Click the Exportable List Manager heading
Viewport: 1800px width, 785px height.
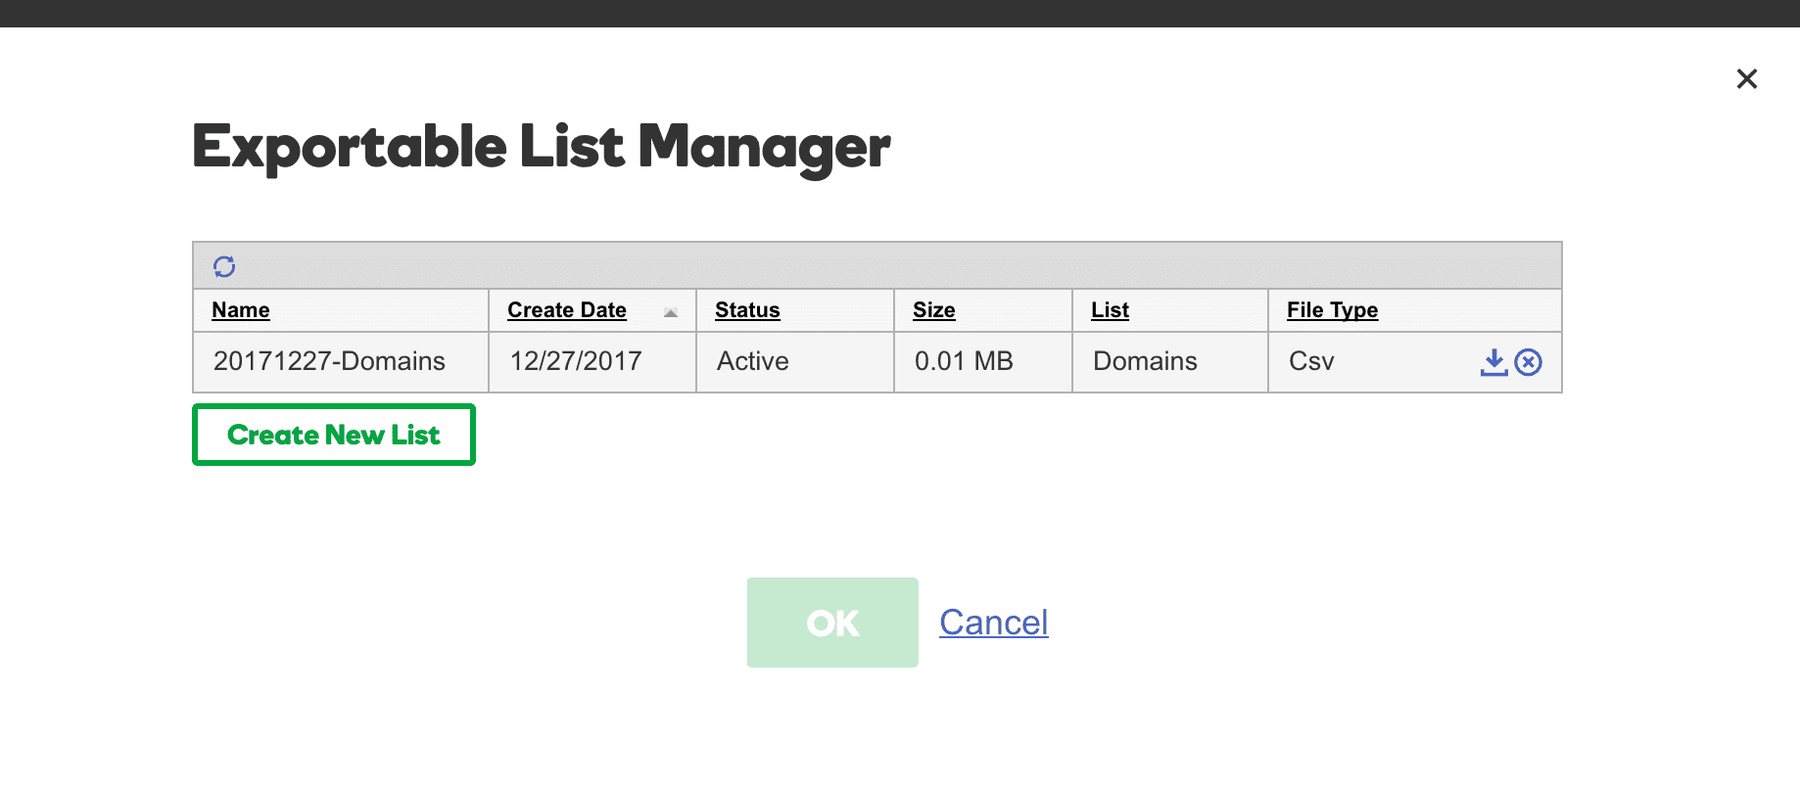(541, 148)
